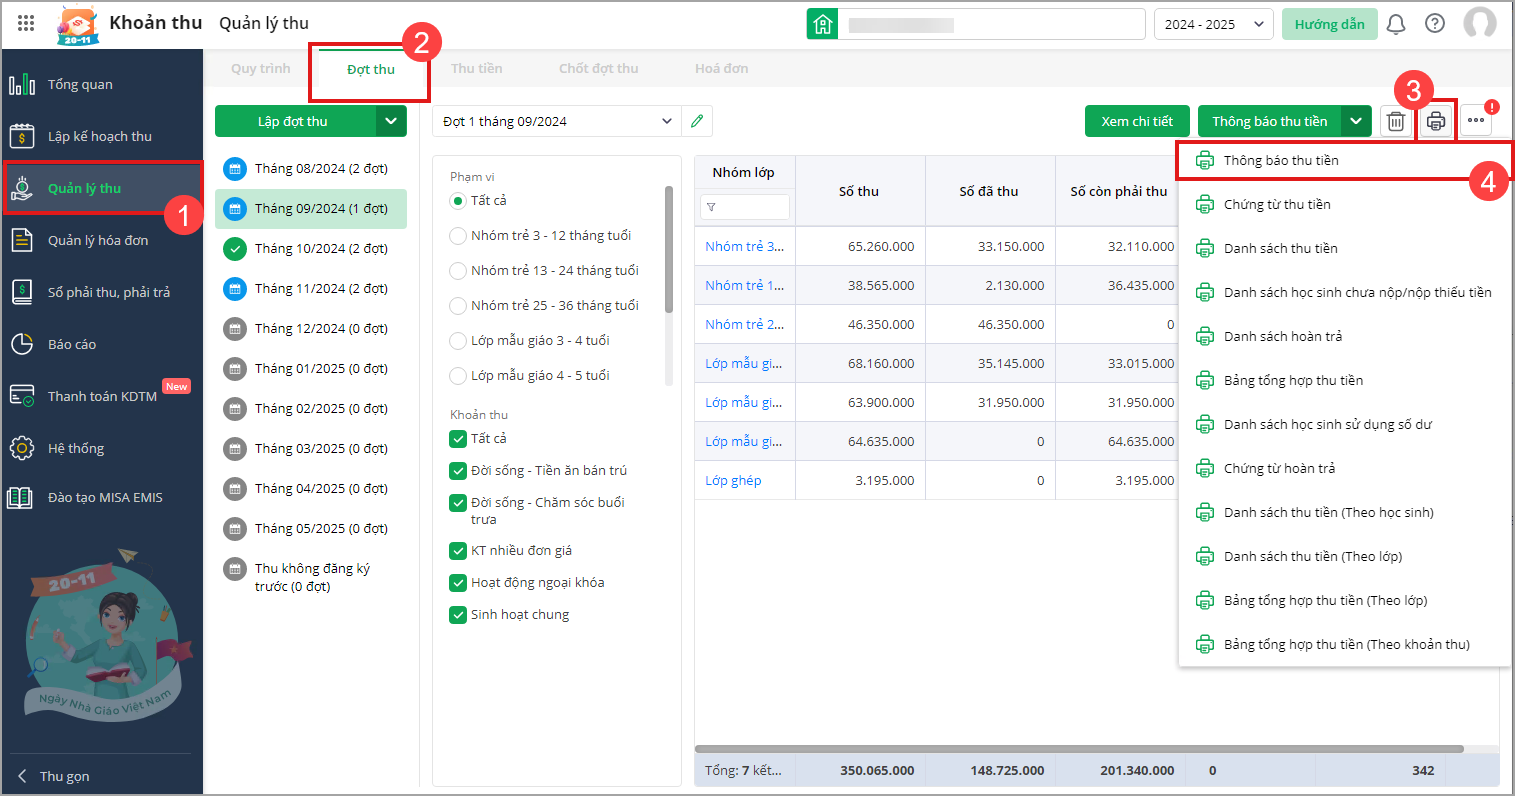Open the notification bell icon

[1396, 24]
